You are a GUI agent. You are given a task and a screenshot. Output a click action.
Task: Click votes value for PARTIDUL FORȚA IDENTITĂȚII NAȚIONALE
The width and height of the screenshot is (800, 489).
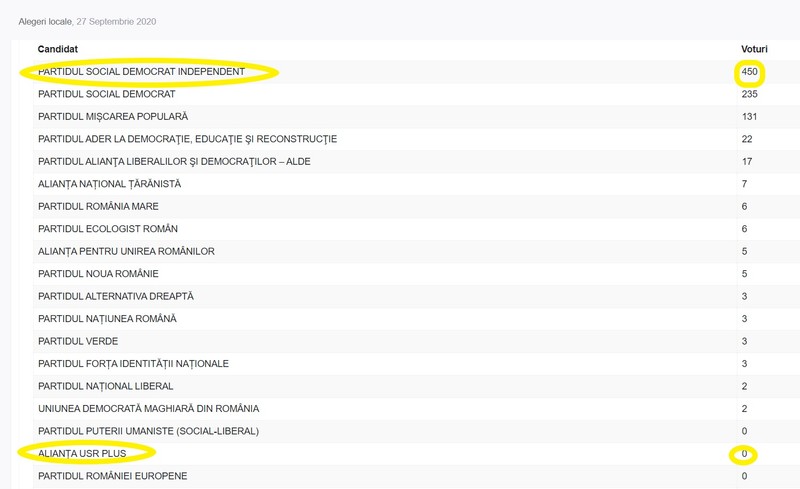744,363
